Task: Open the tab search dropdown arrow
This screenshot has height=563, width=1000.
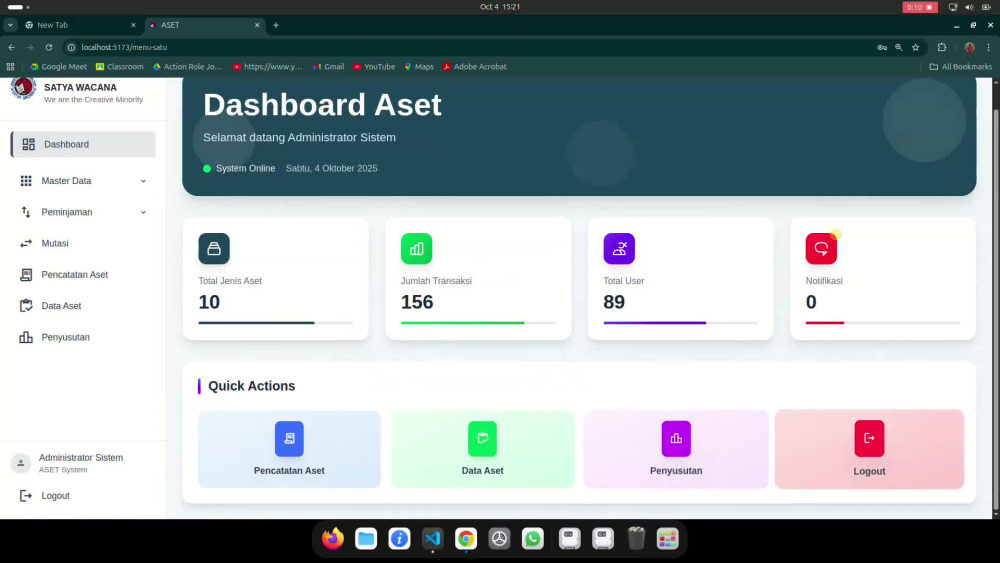Action: [x=10, y=25]
